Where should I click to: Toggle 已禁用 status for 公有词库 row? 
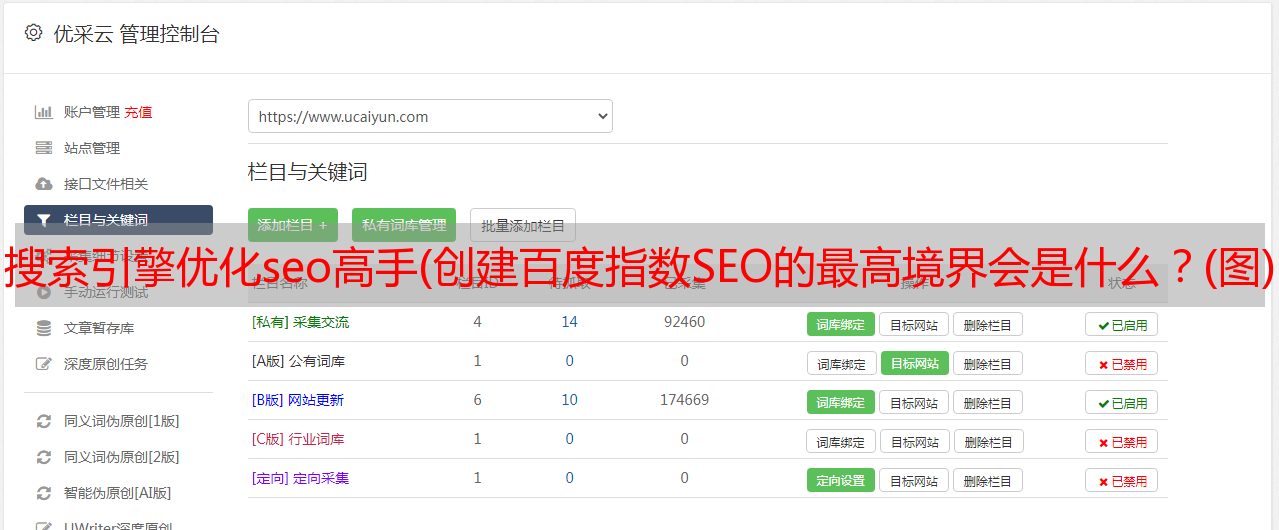(1121, 364)
